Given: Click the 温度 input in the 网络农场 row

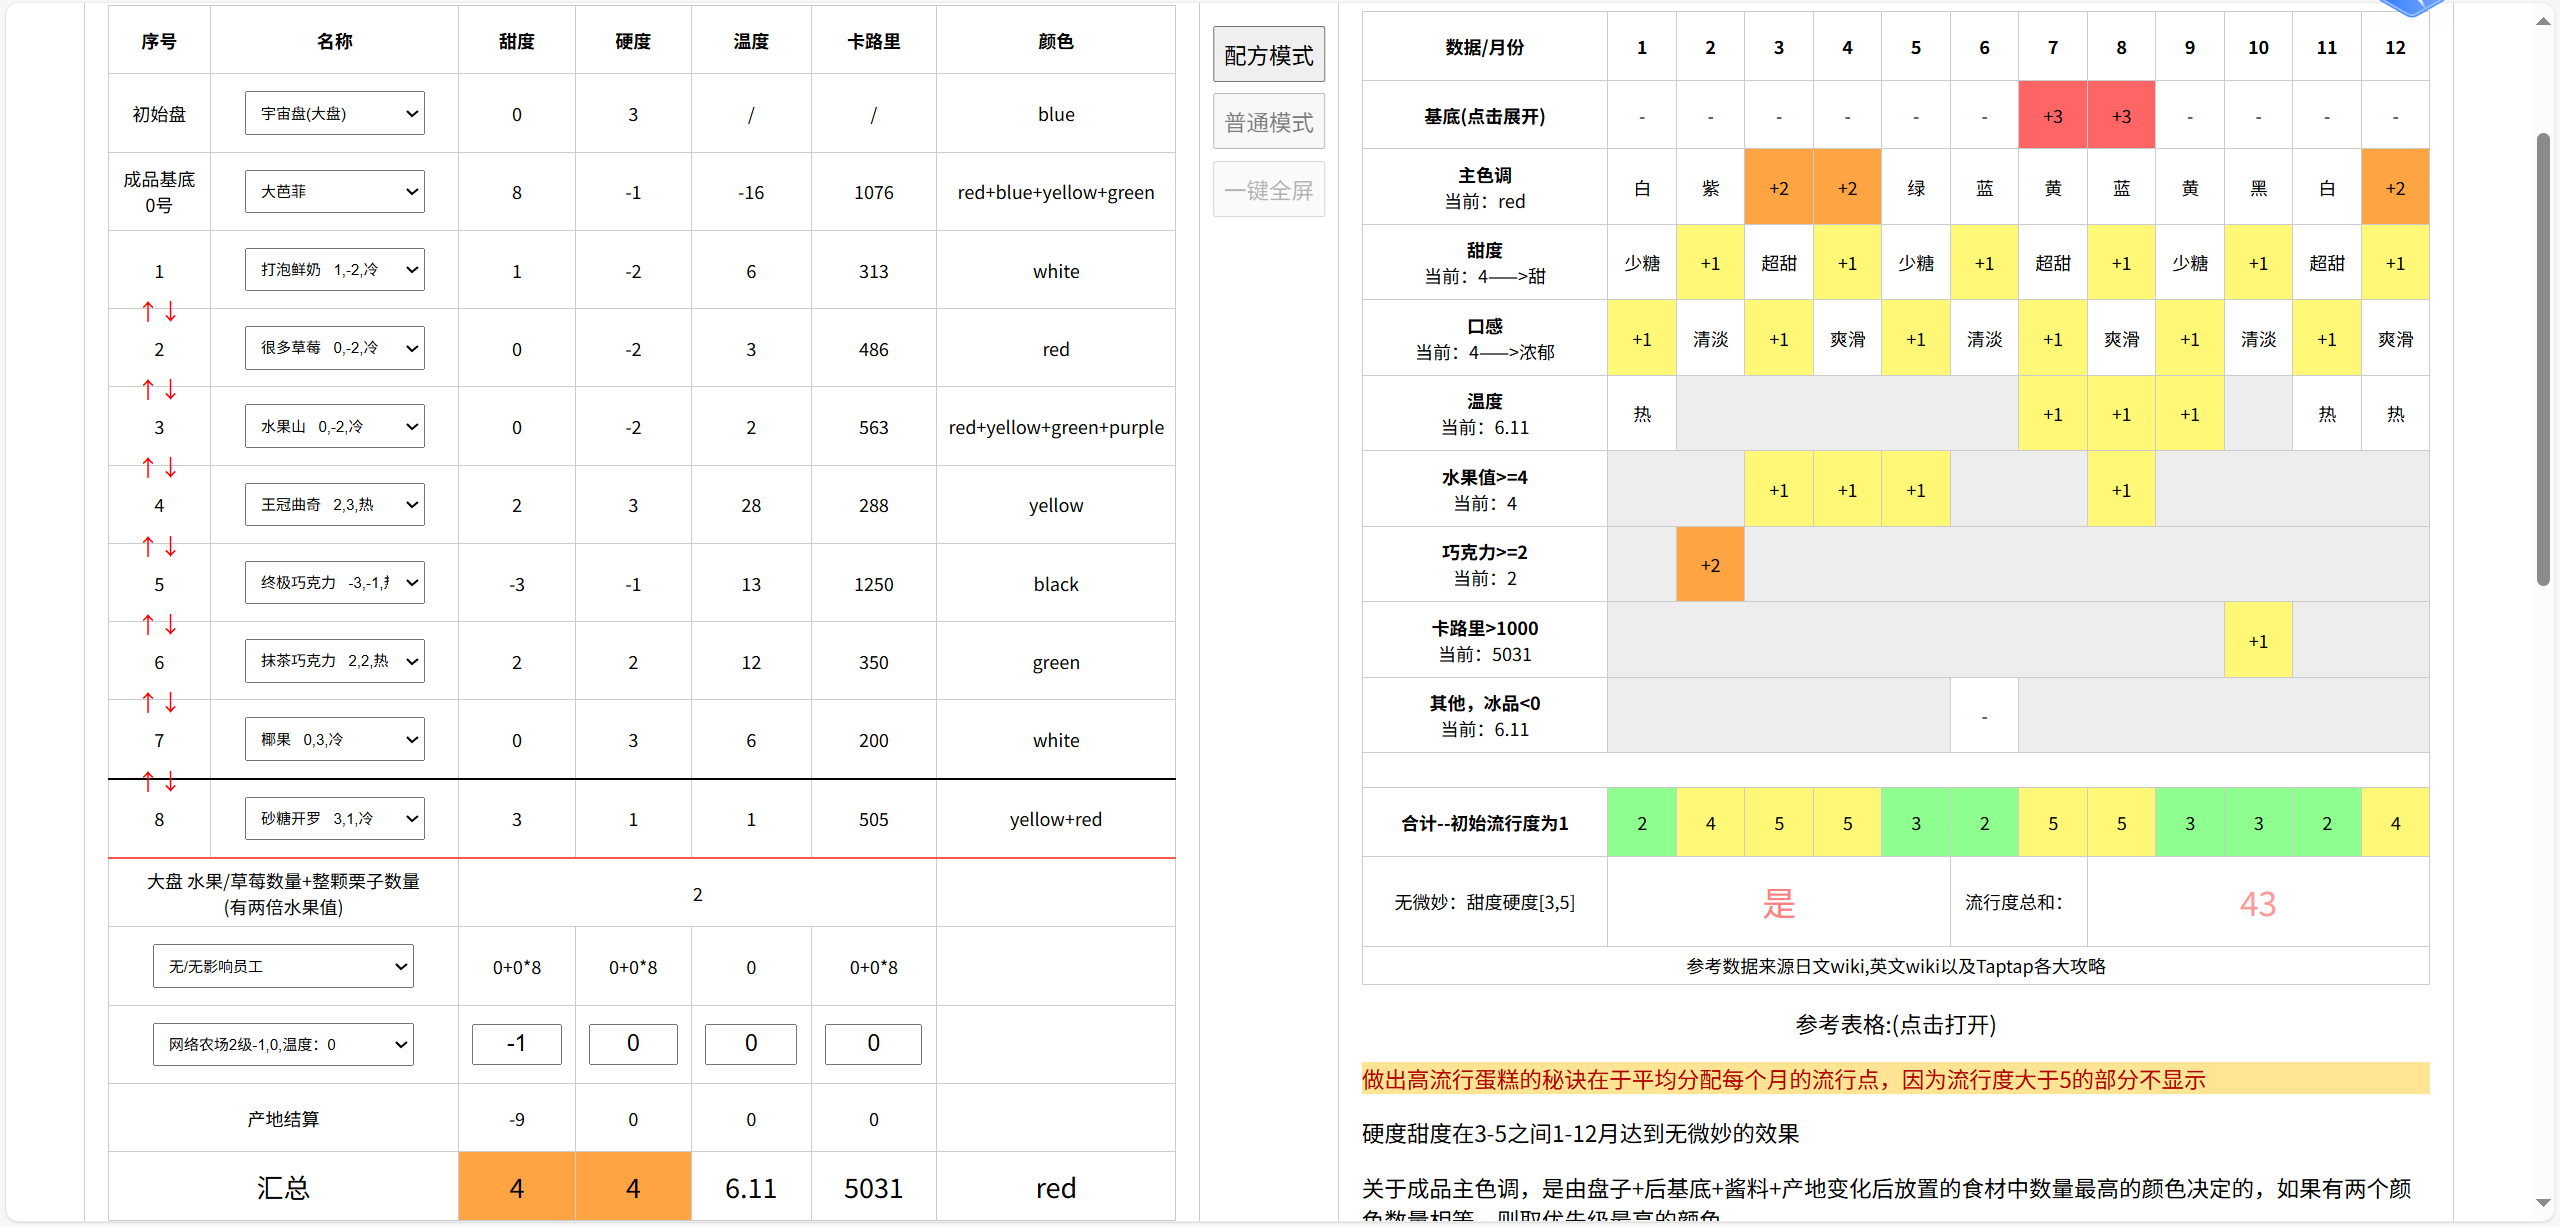Looking at the screenshot, I should click(x=751, y=1044).
